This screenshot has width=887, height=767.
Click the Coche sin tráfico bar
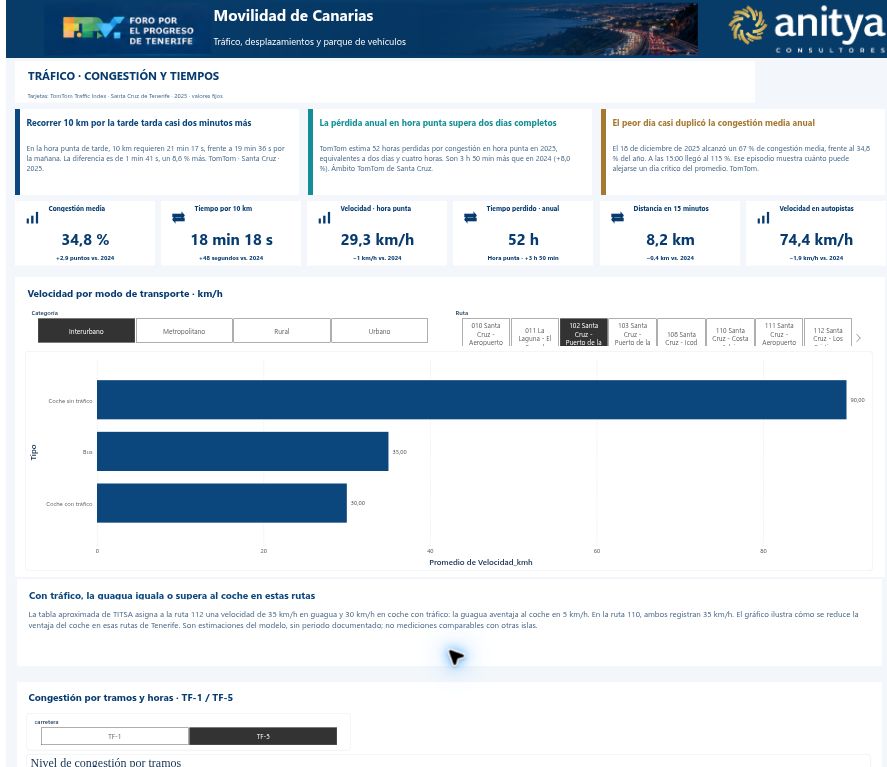pos(471,399)
